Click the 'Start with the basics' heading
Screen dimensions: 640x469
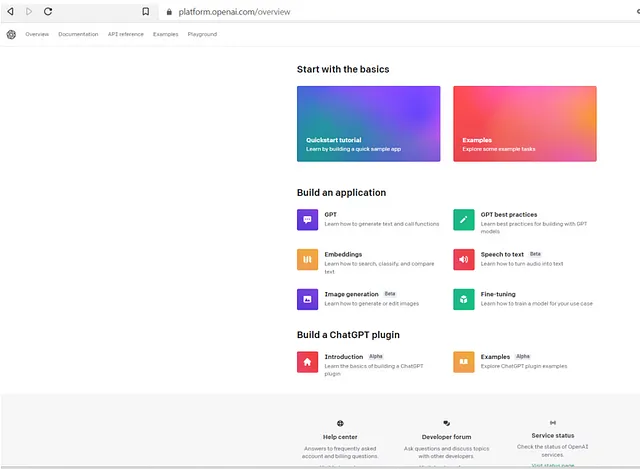pyautogui.click(x=343, y=69)
